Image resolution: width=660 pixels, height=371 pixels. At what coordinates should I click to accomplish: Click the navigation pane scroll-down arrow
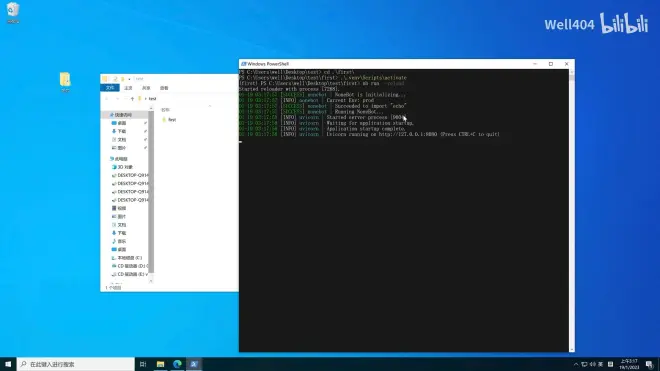pyautogui.click(x=151, y=281)
